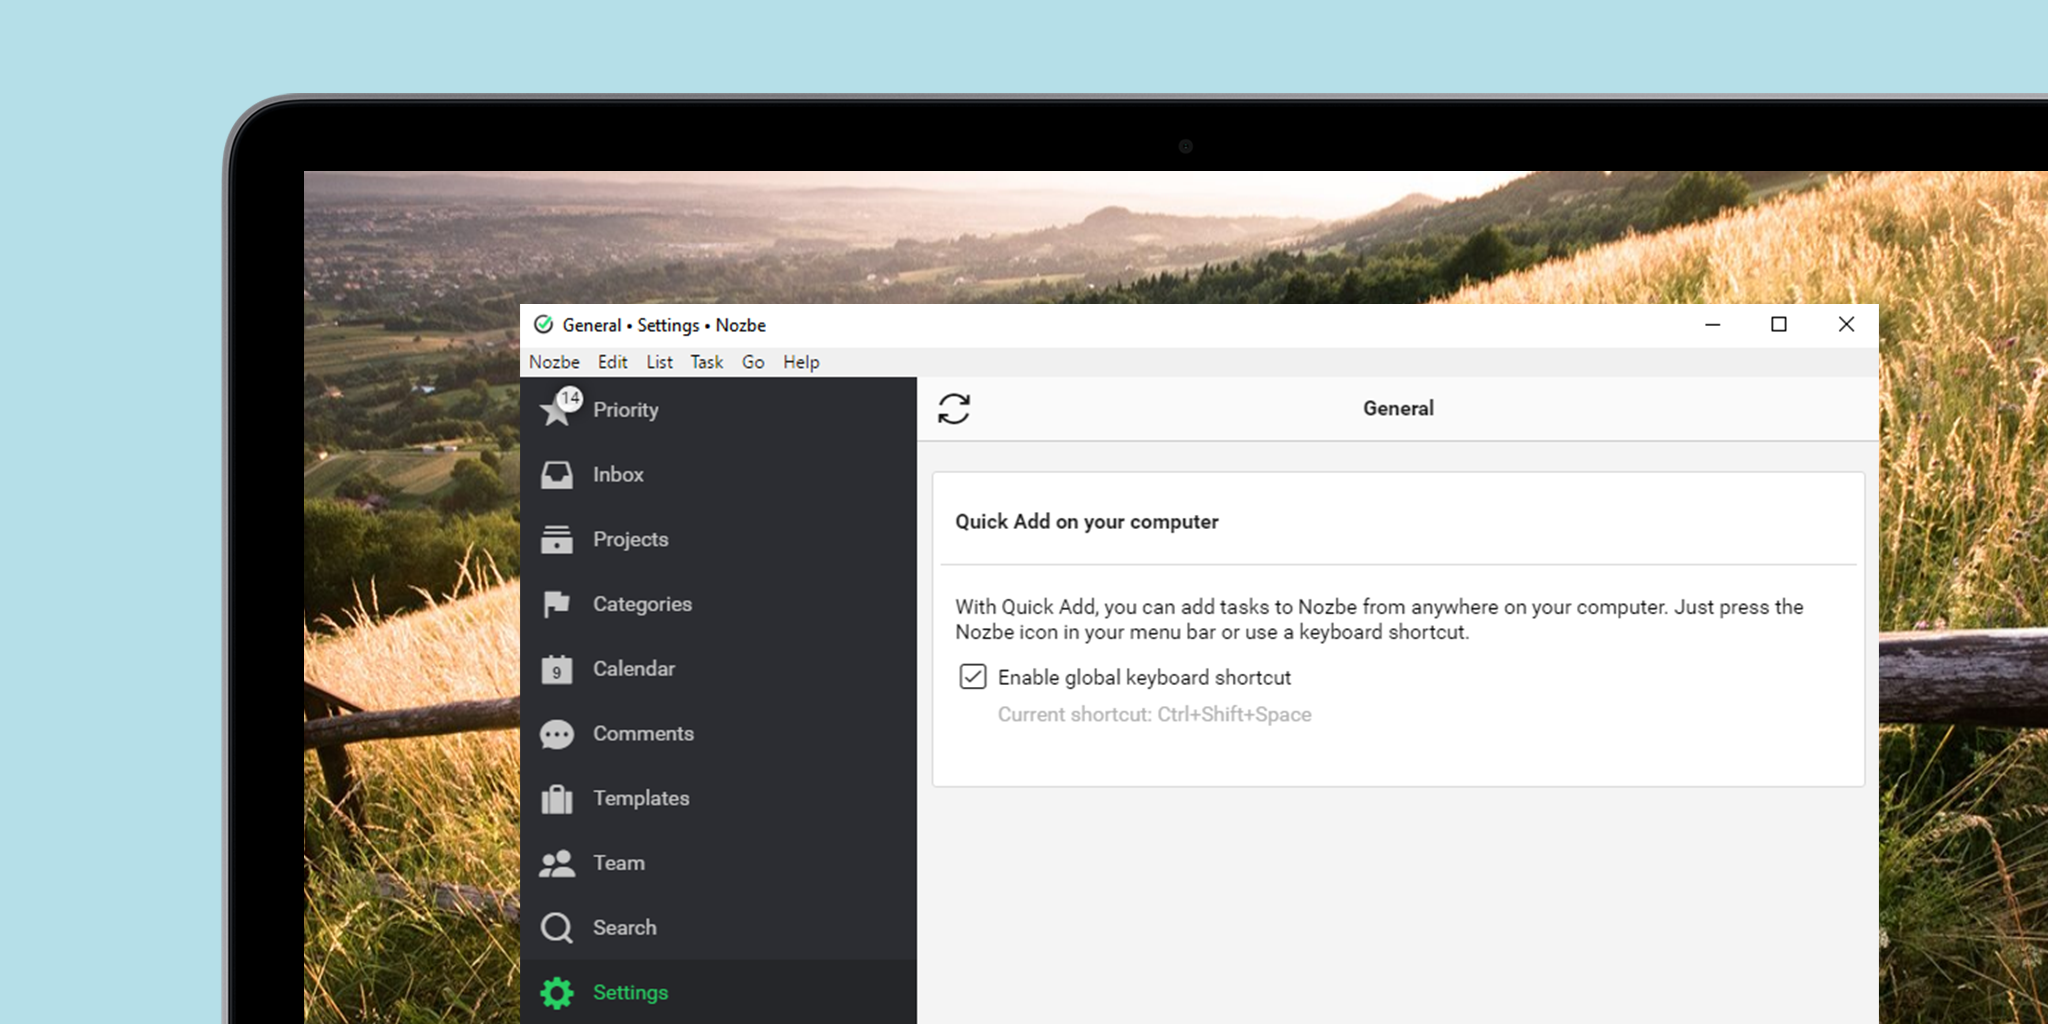Image resolution: width=2048 pixels, height=1024 pixels.
Task: Select the Inbox tray icon
Action: (557, 475)
